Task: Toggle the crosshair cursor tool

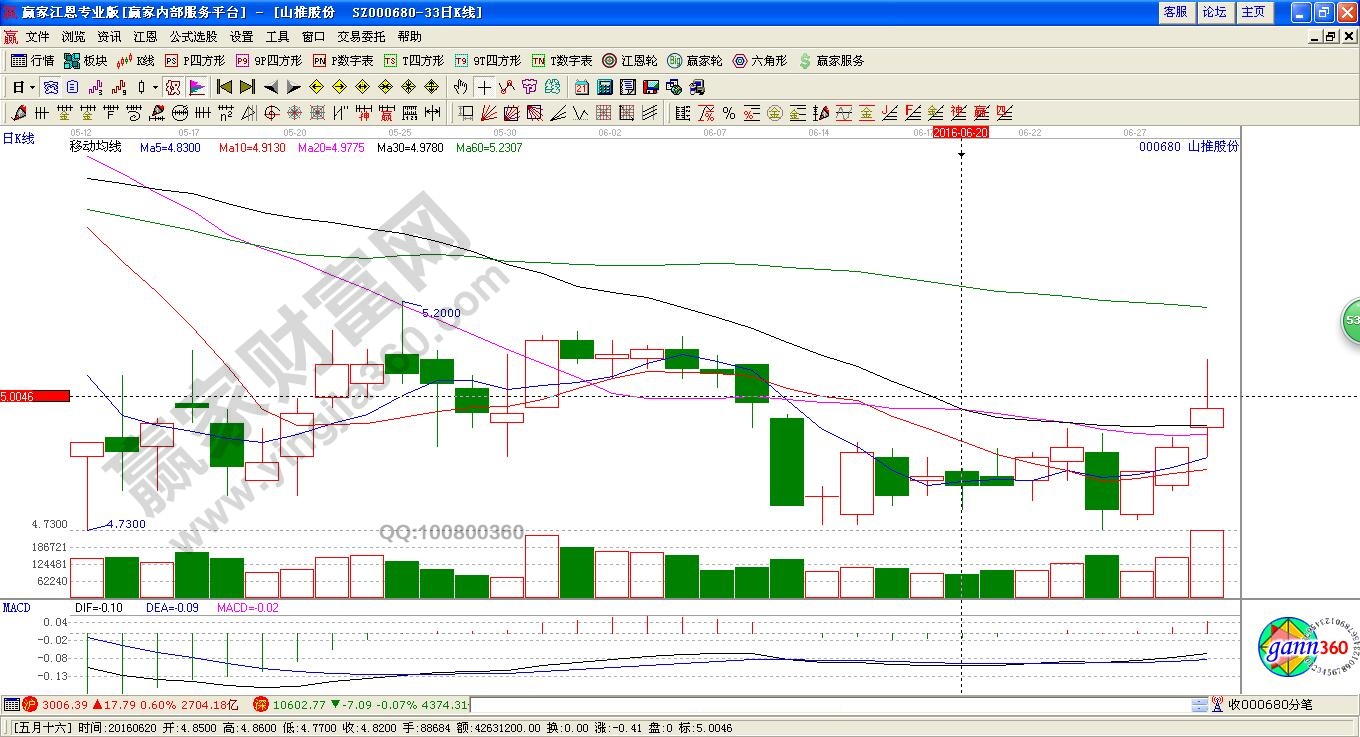Action: 484,87
